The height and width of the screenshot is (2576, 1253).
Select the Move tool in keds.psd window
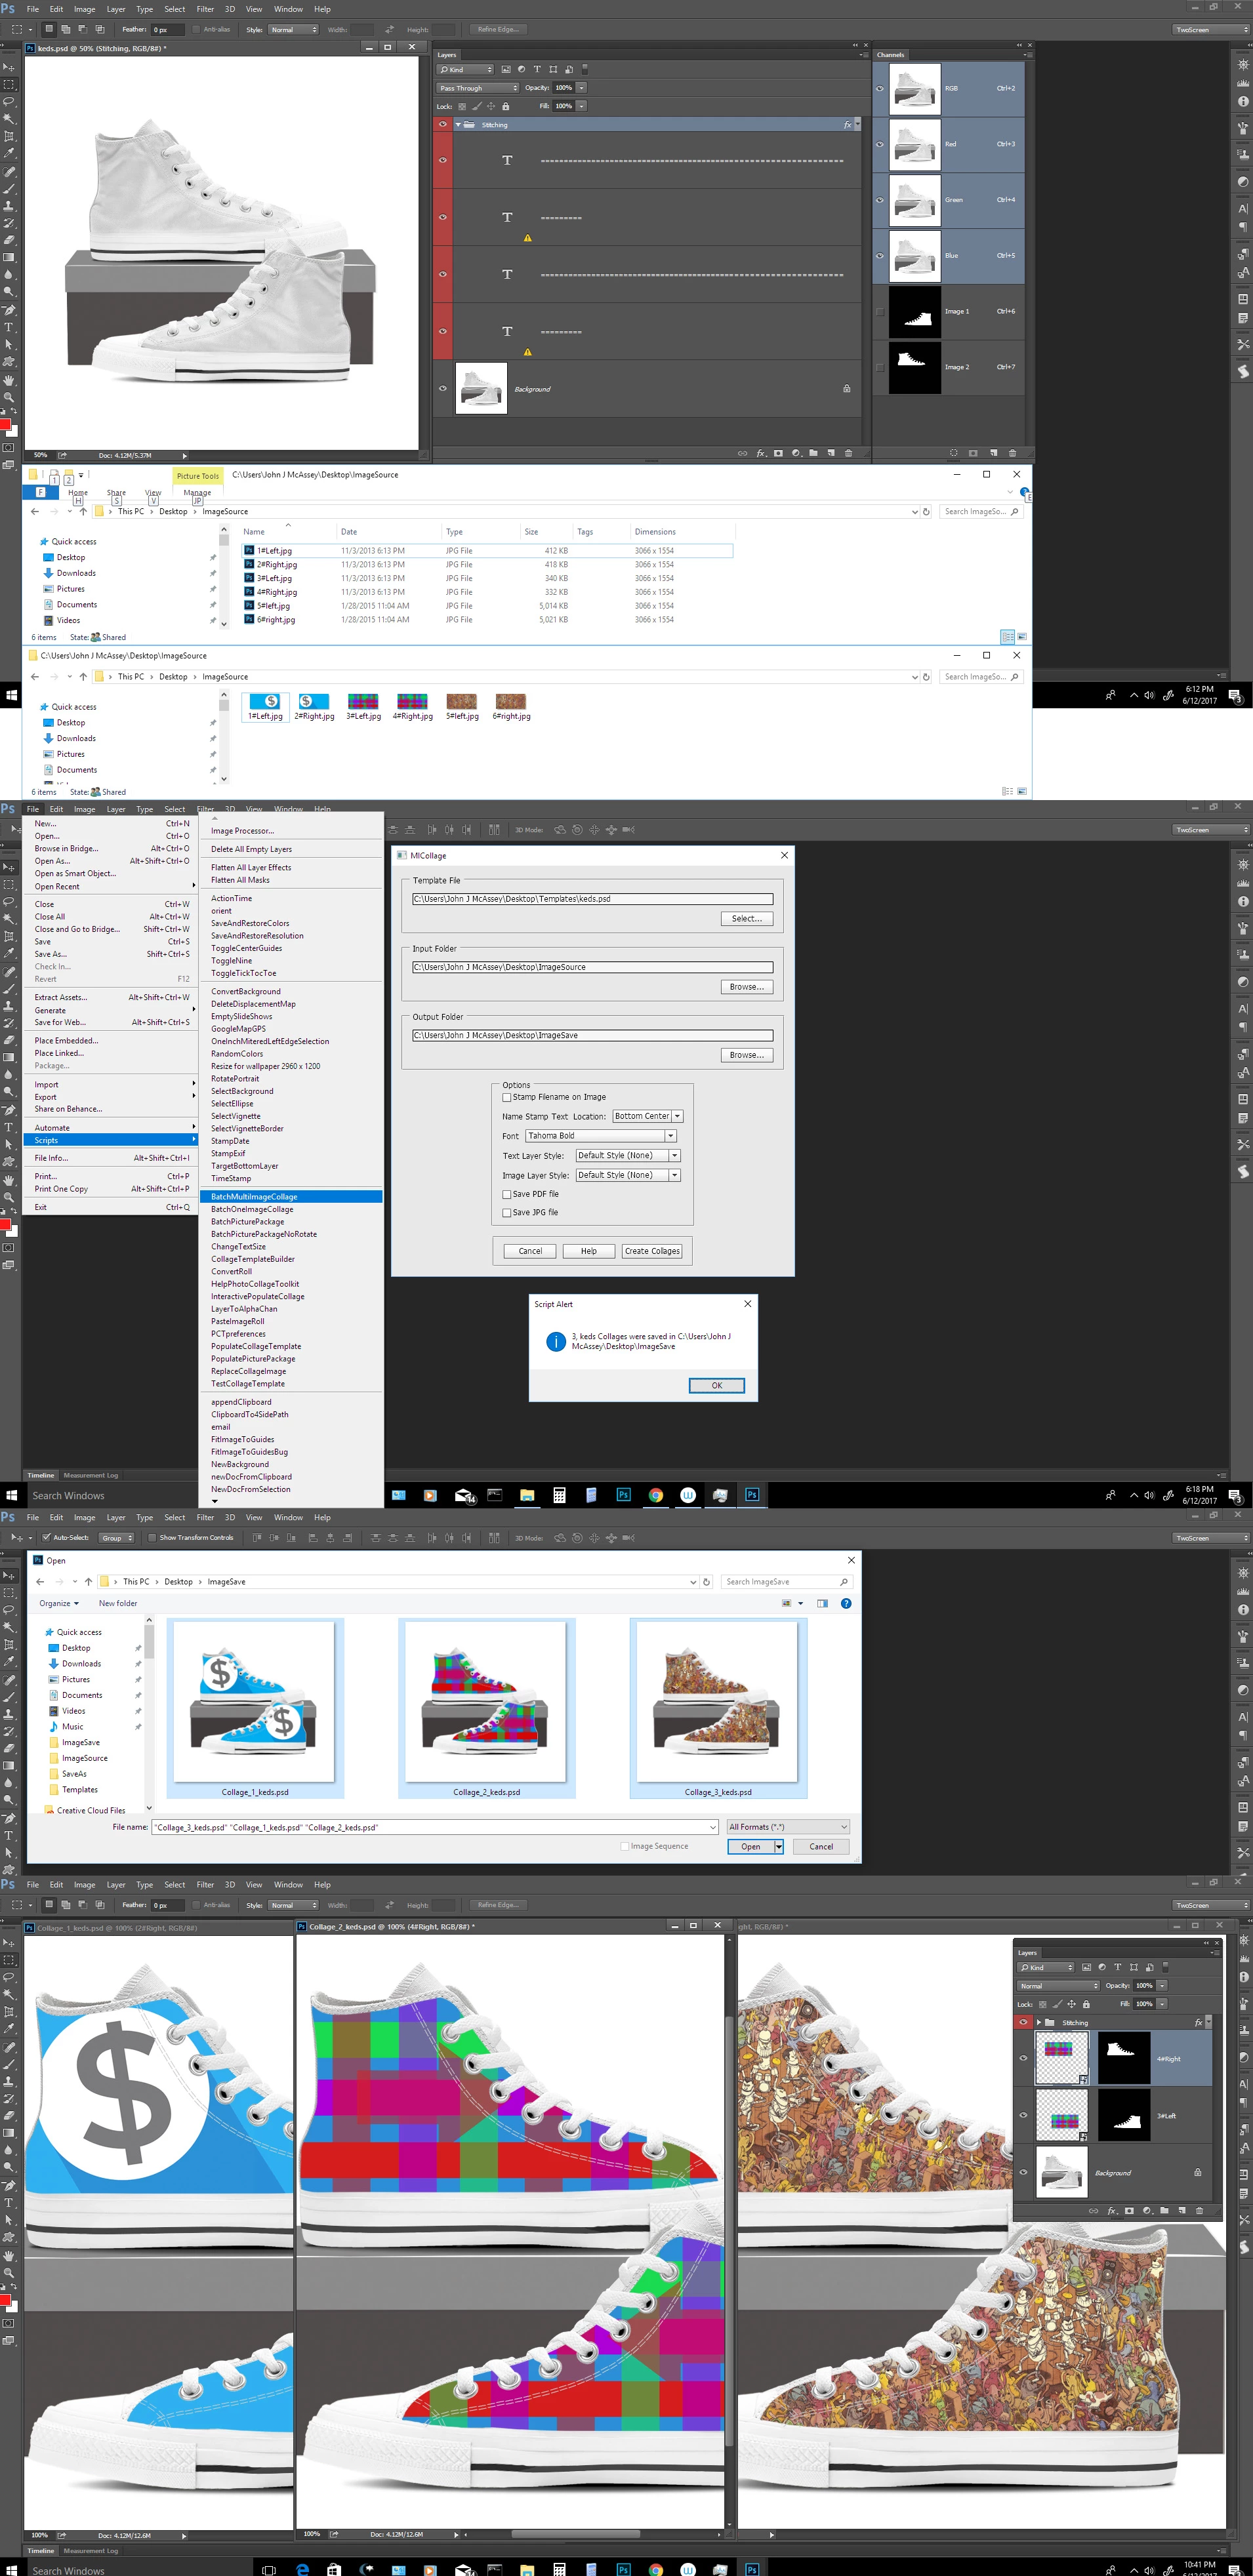9,67
